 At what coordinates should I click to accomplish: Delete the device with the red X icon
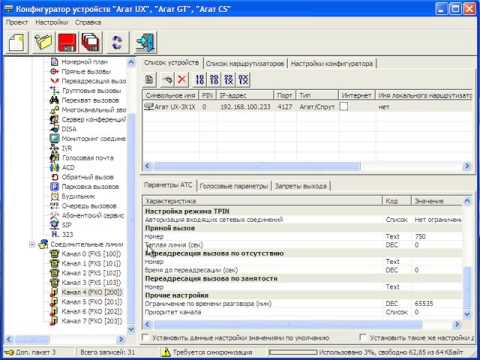pos(182,79)
